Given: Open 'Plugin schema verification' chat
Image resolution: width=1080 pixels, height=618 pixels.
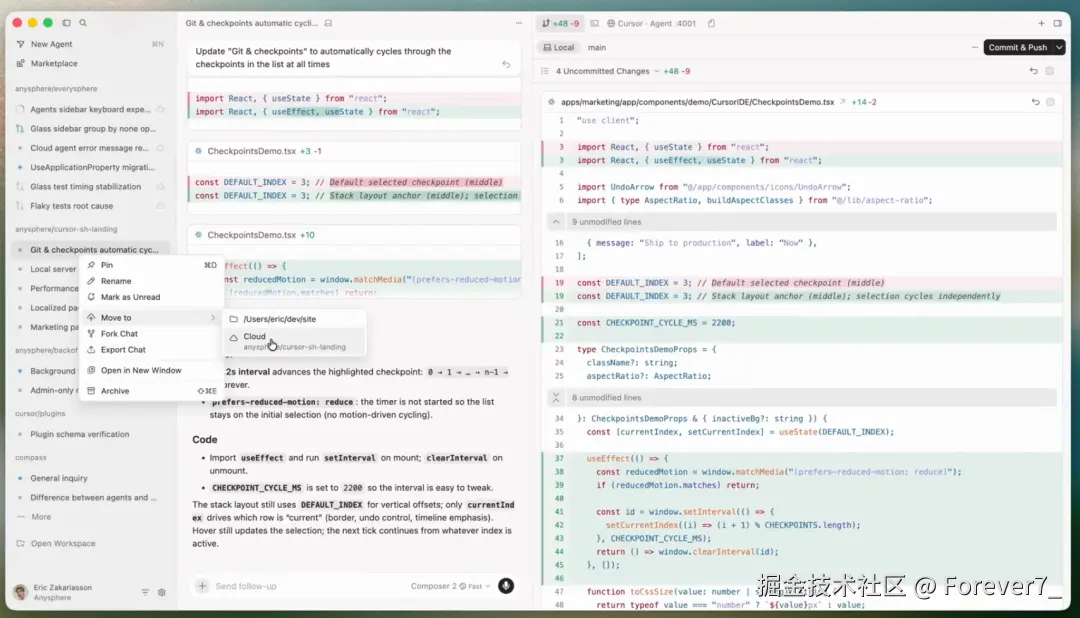Looking at the screenshot, I should point(79,434).
